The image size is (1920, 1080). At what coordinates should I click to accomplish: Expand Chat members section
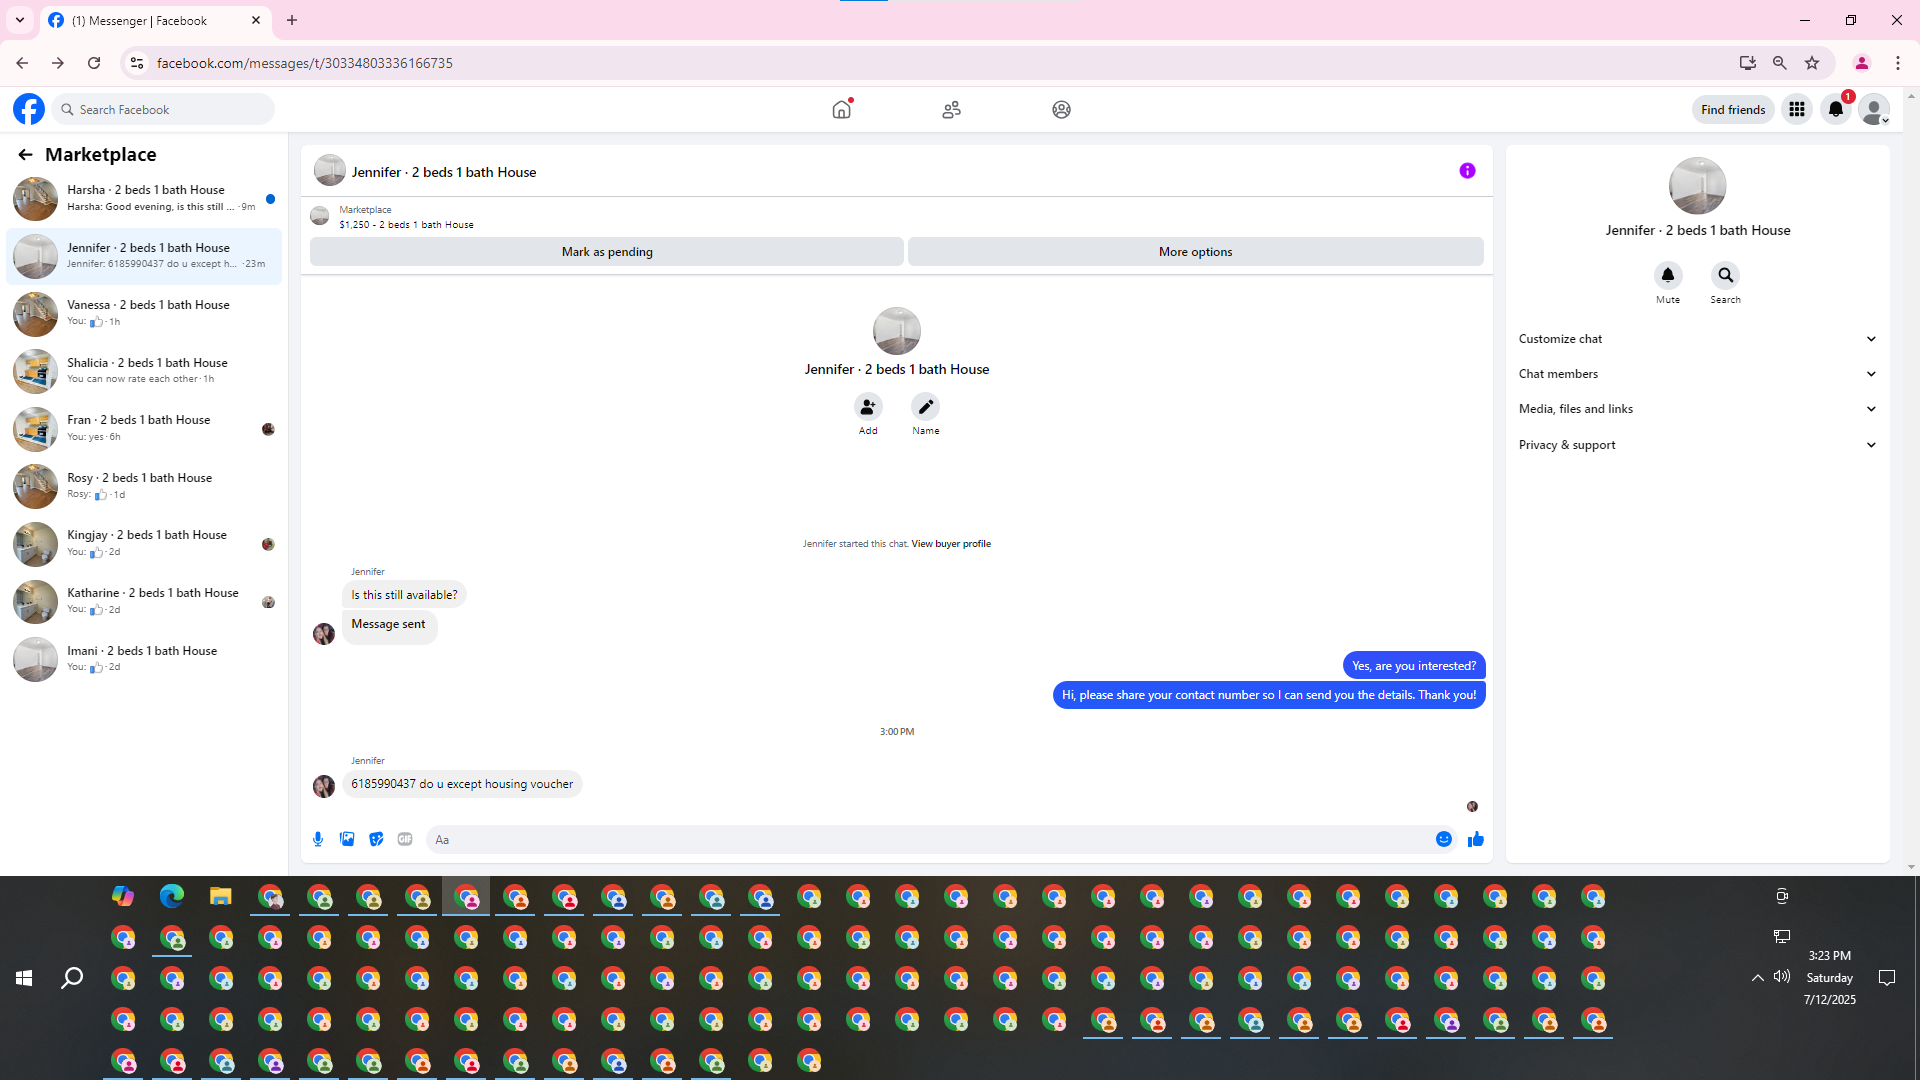click(1696, 374)
